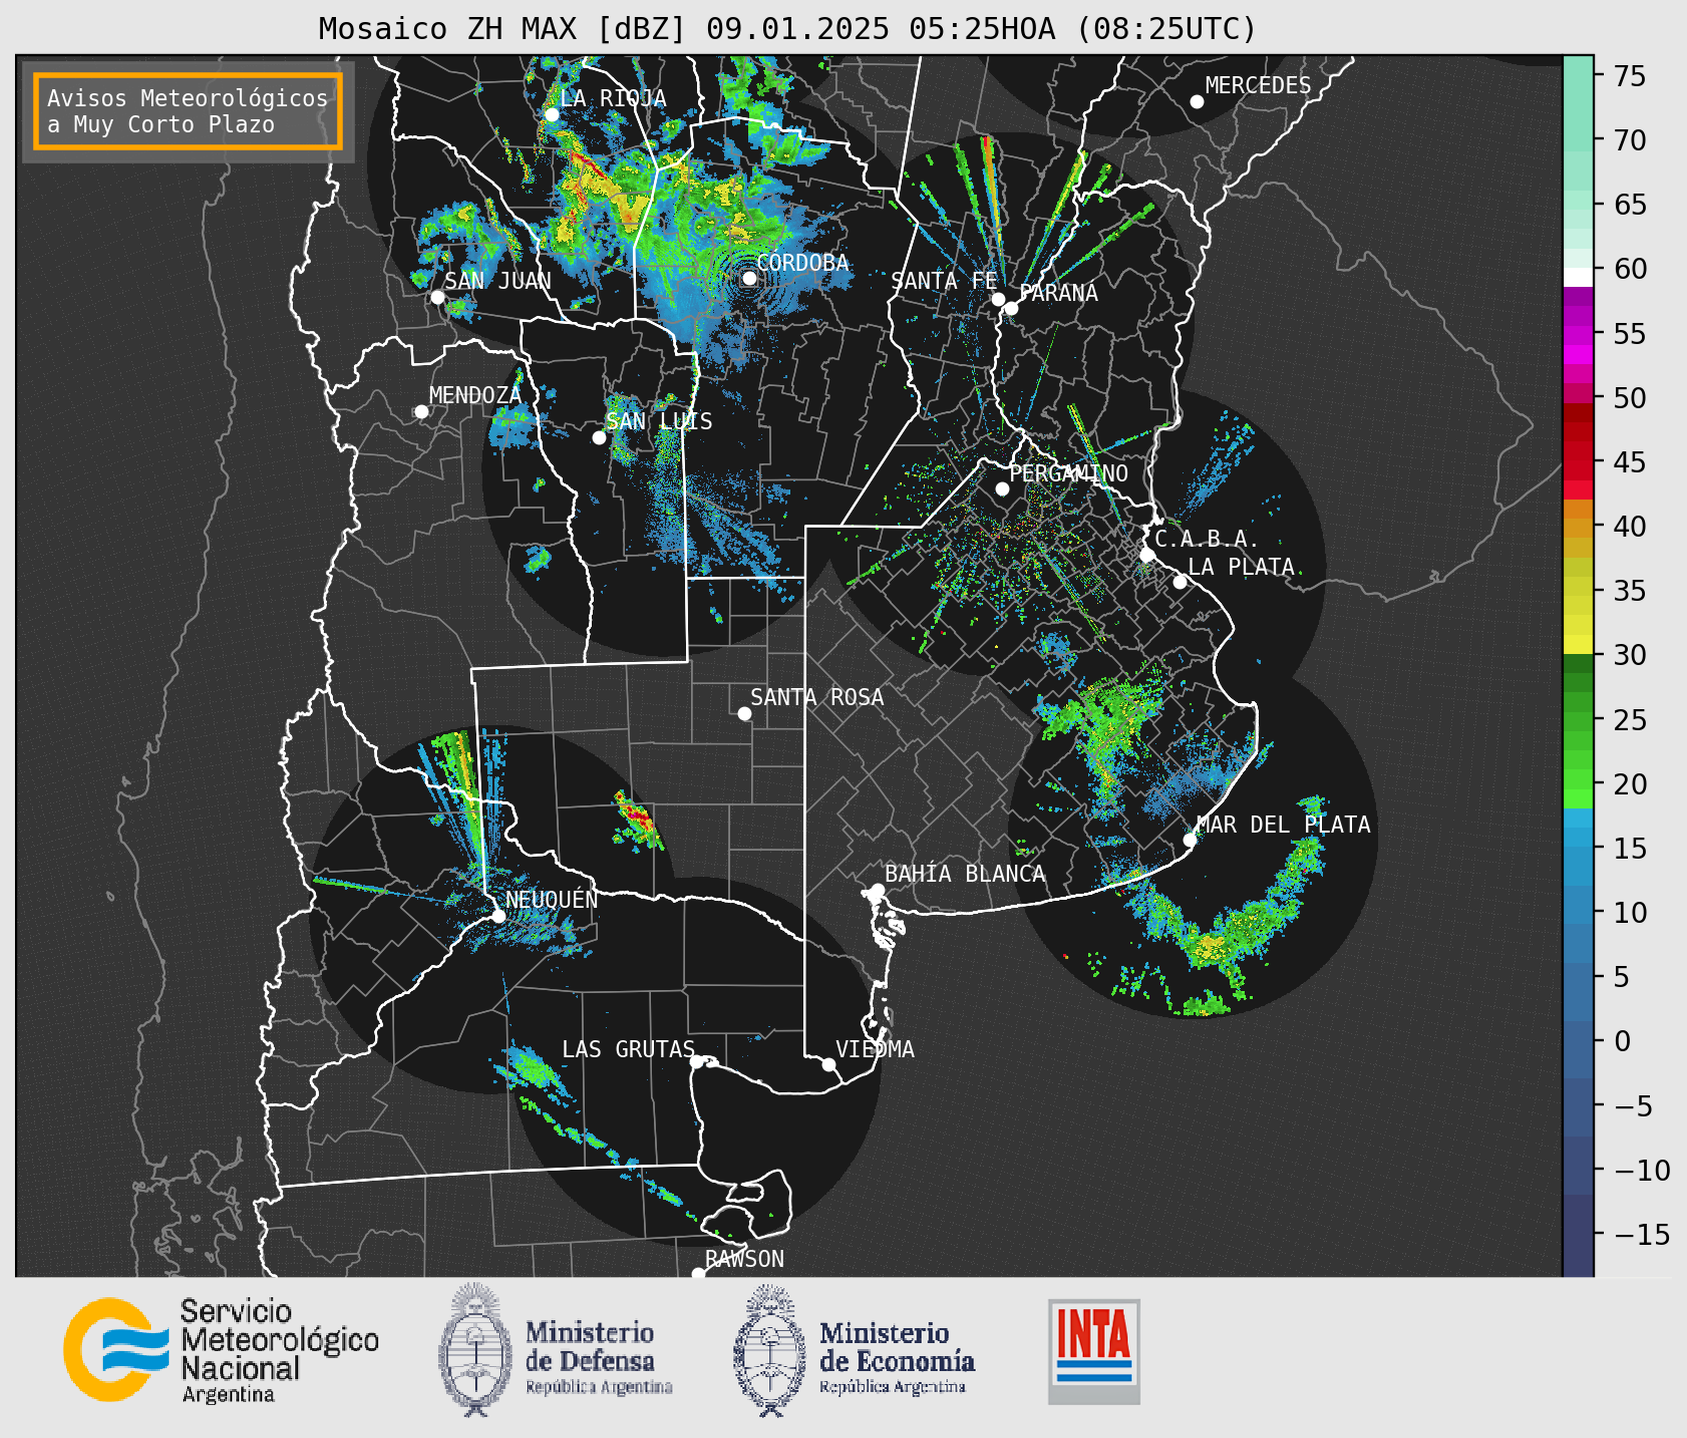Select the SAN LUIS city dot
The height and width of the screenshot is (1438, 1687).
pyautogui.click(x=599, y=437)
